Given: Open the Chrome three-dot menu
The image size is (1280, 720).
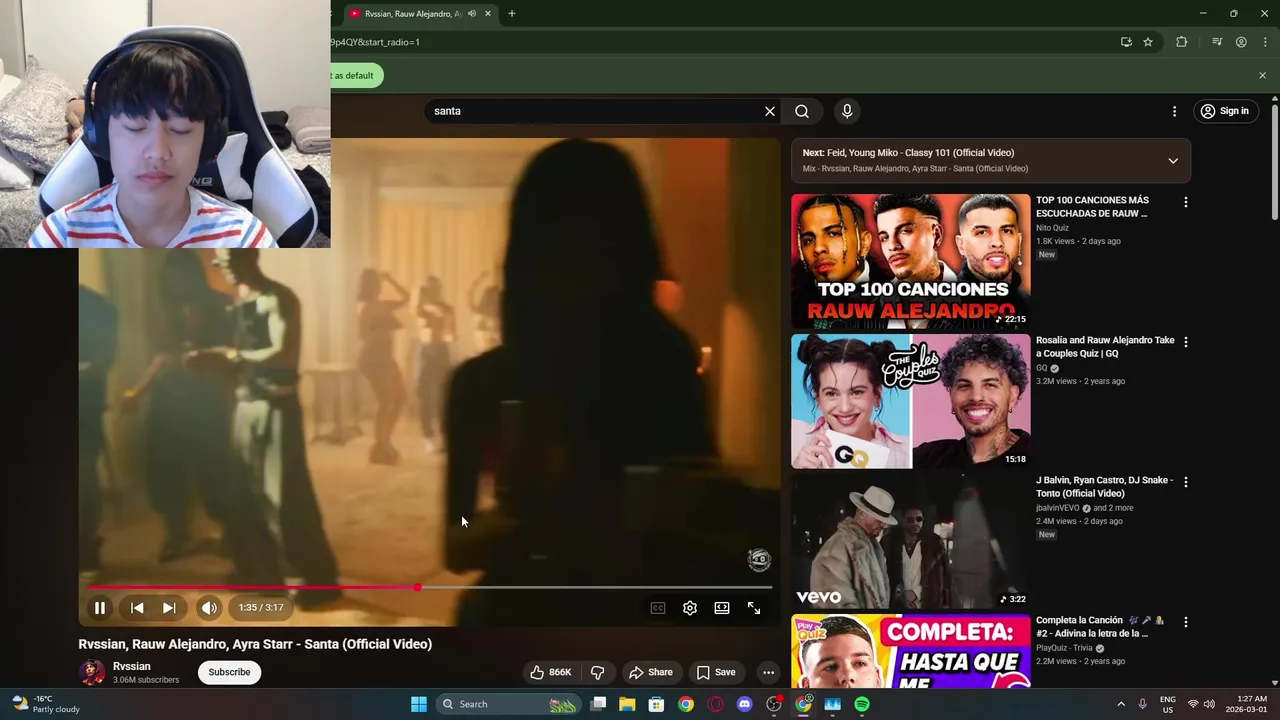Looking at the screenshot, I should (x=1265, y=42).
